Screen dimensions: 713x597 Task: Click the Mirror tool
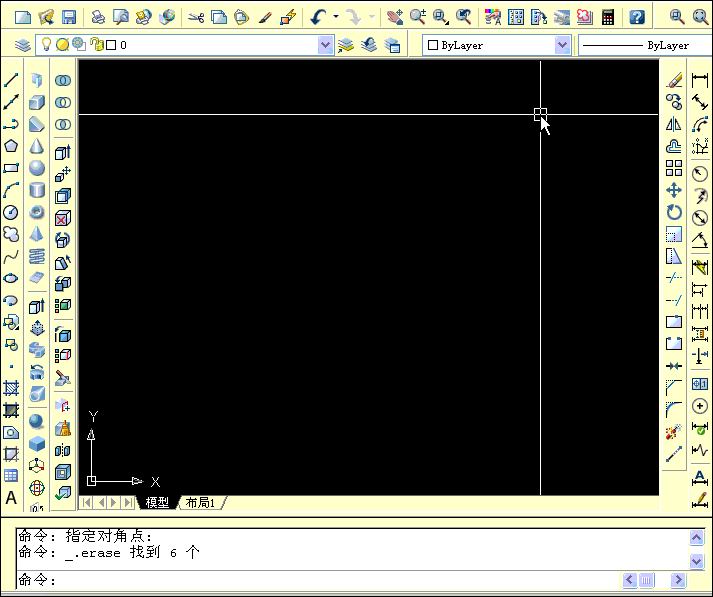674,124
